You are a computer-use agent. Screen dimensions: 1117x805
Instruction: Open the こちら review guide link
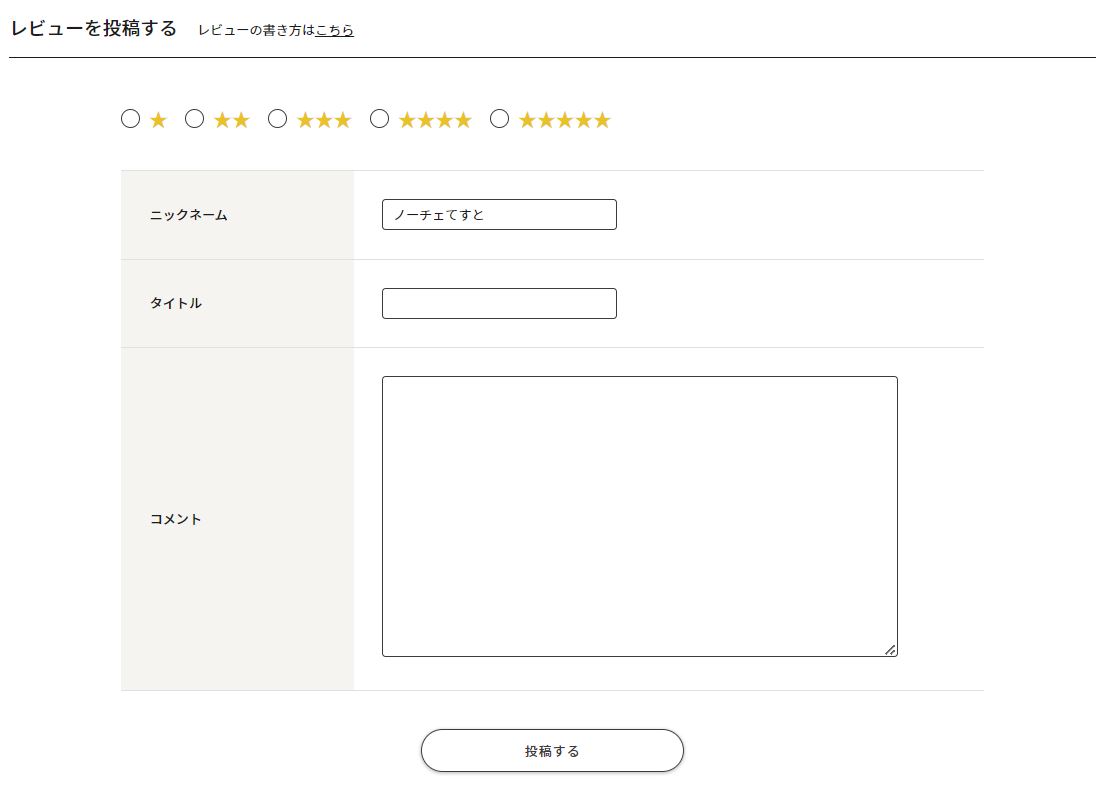[335, 30]
